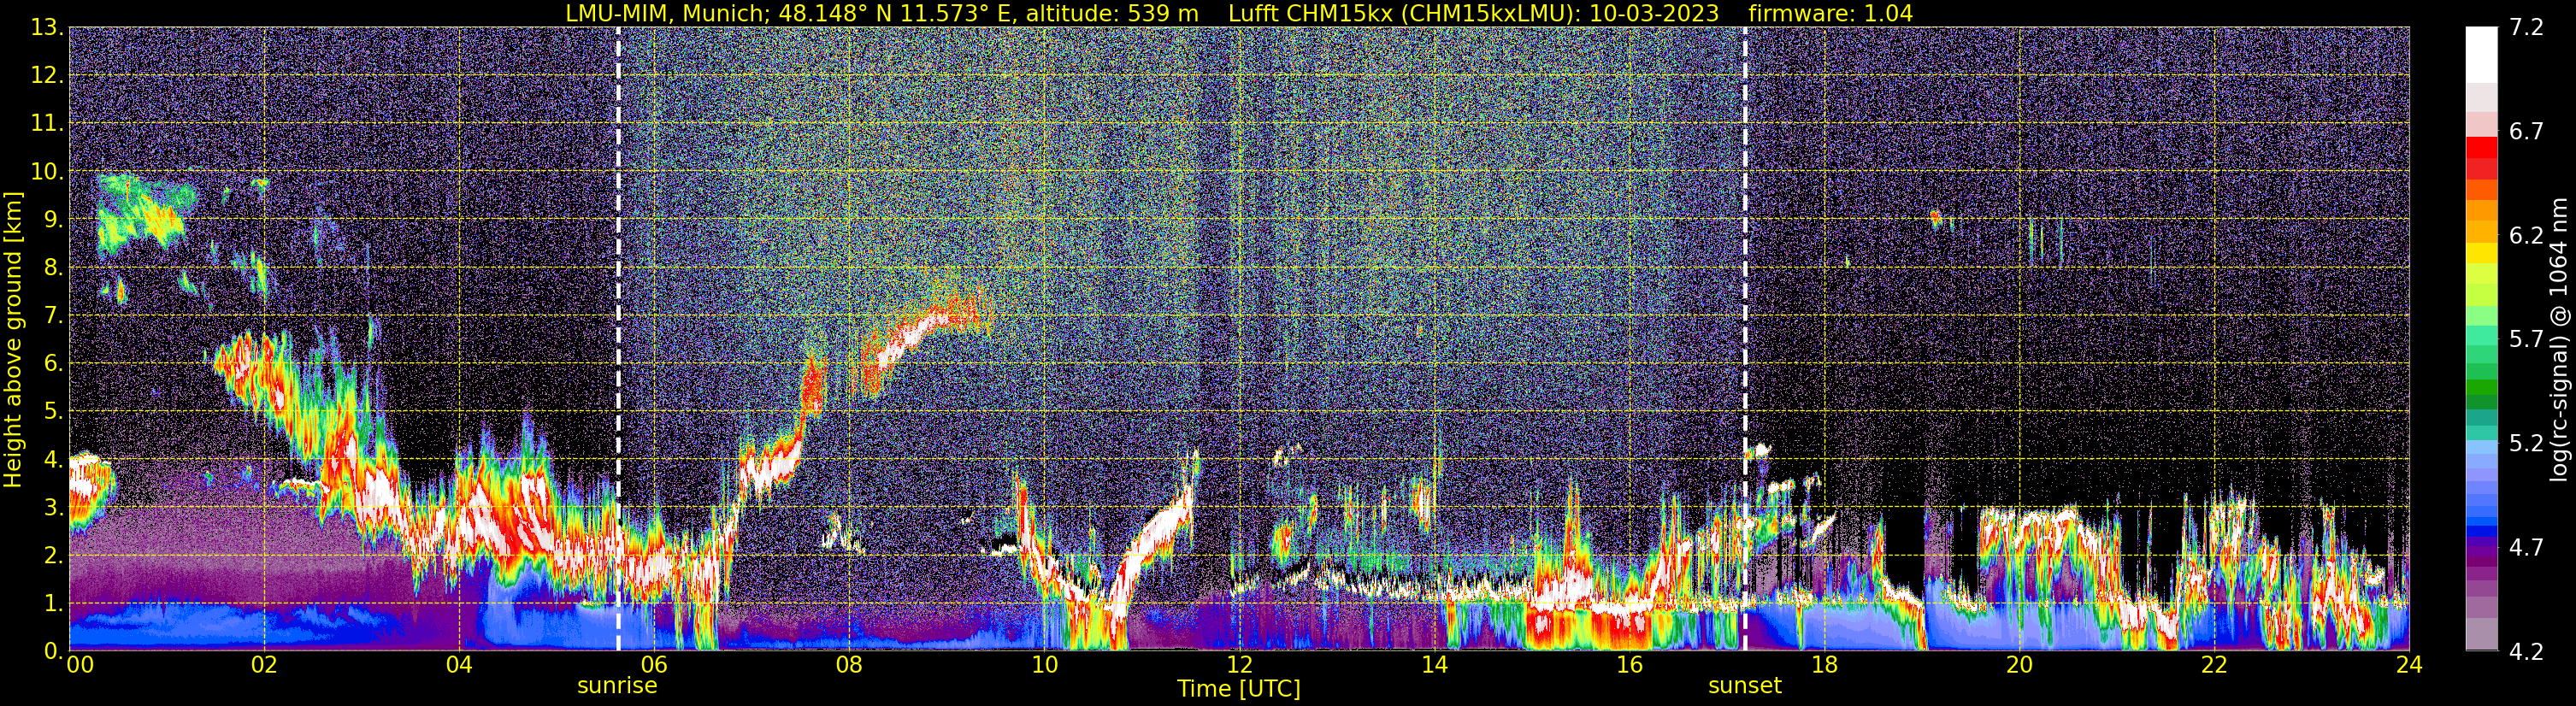Click the 'Time [UTC]' axis label
This screenshot has height=706, width=2576.
[1239, 689]
